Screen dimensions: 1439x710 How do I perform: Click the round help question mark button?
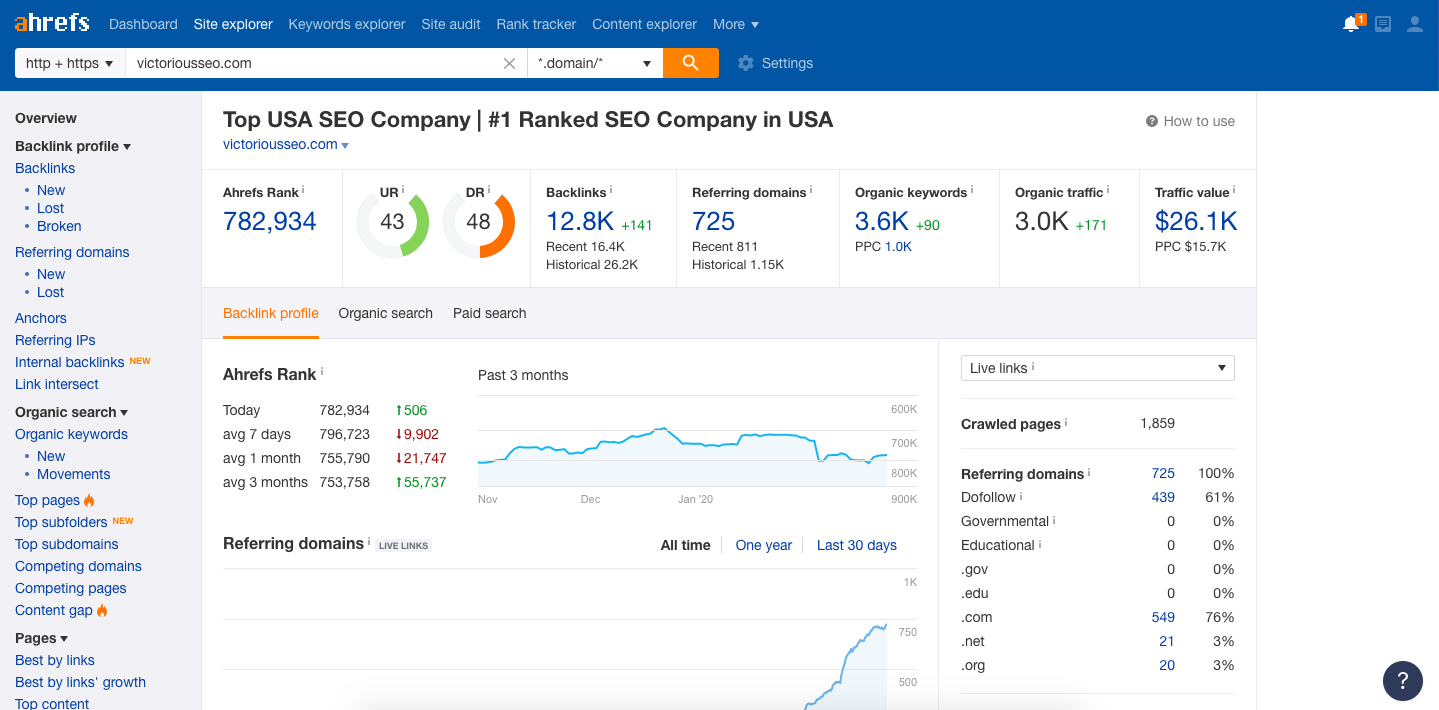(1402, 681)
